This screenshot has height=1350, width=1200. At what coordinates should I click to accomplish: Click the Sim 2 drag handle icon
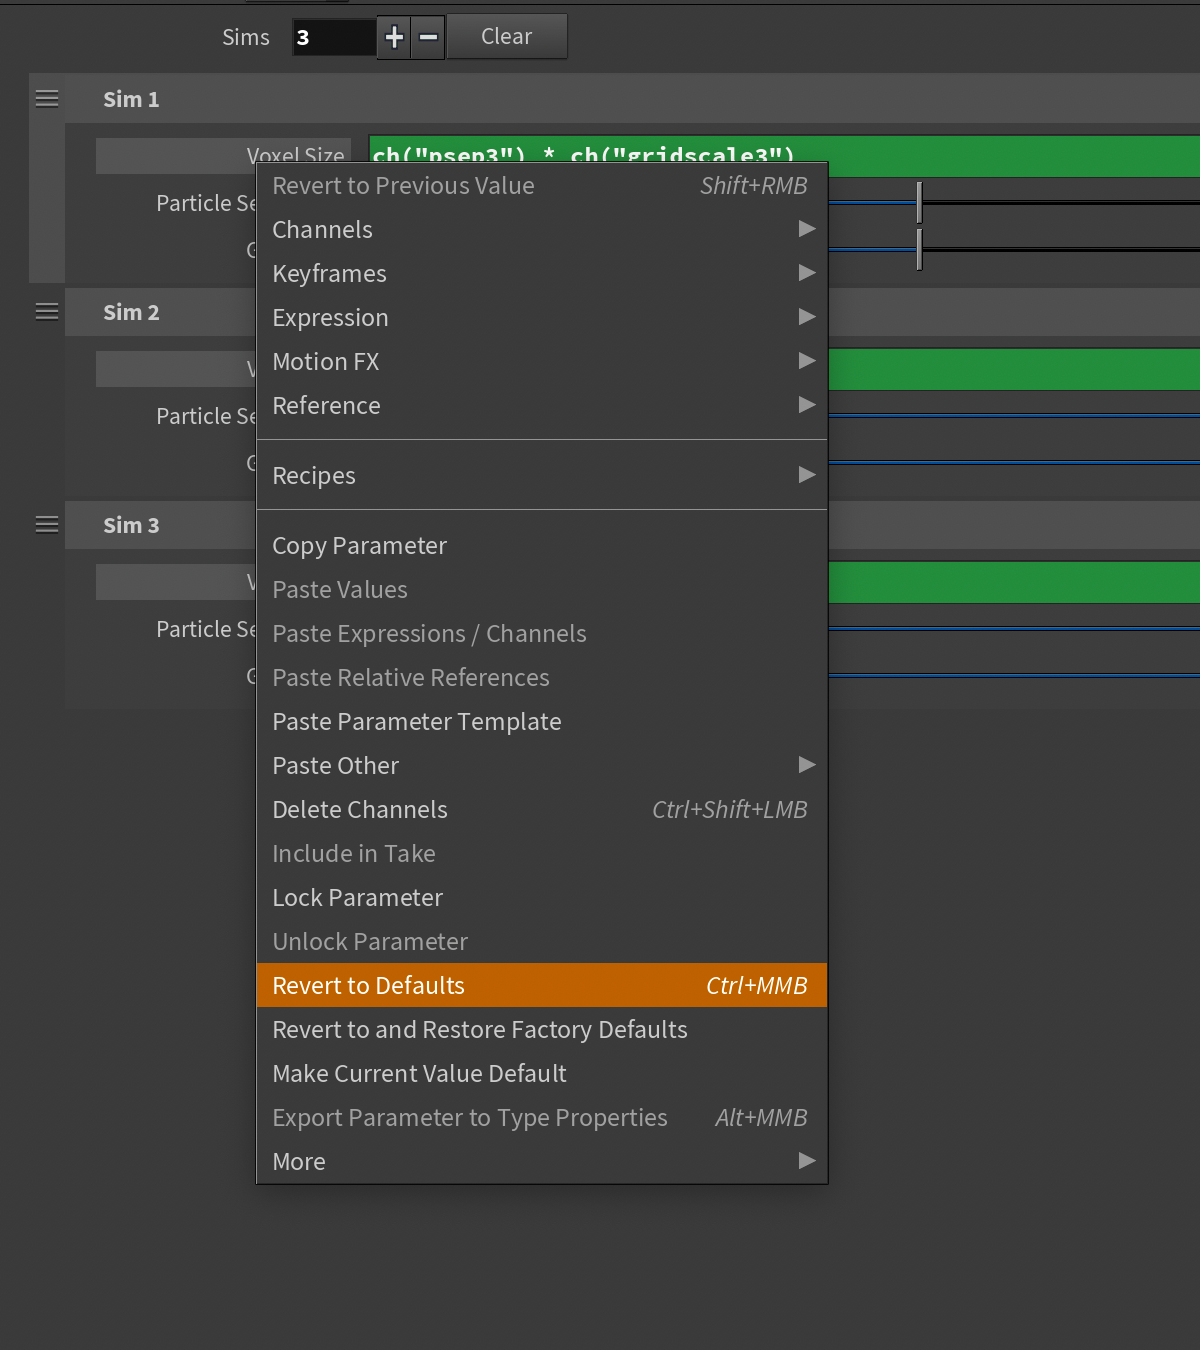(47, 312)
